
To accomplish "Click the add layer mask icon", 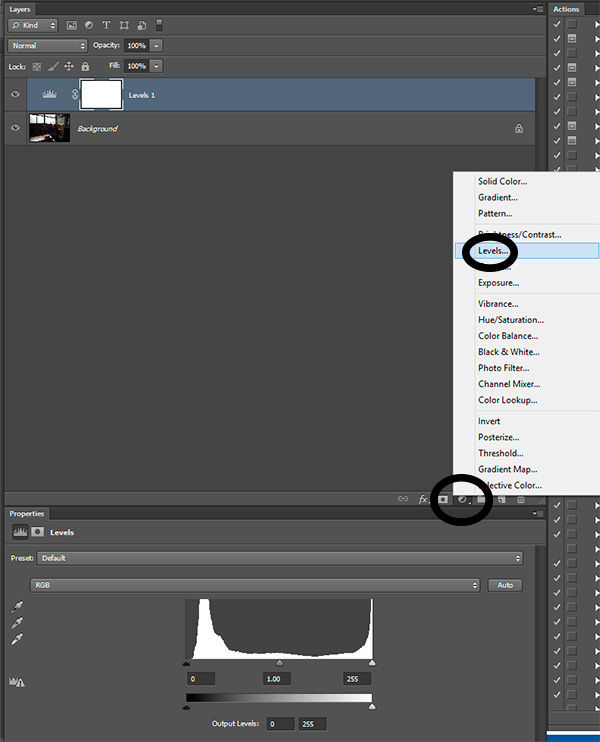I will click(x=443, y=498).
